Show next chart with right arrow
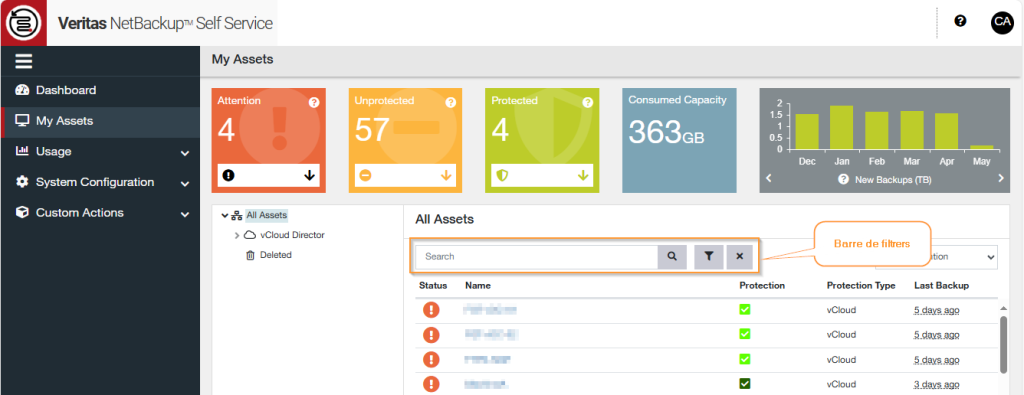 click(1000, 178)
